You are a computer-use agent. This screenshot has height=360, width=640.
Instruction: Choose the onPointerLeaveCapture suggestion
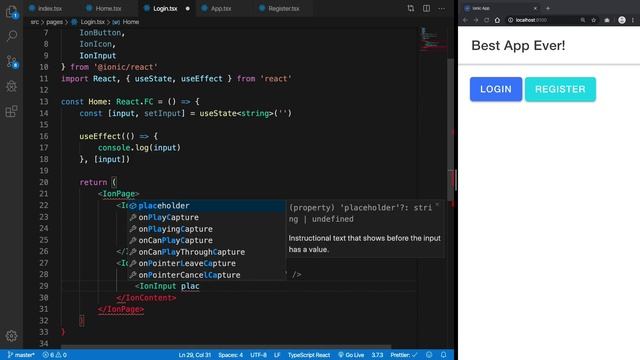click(x=207, y=263)
